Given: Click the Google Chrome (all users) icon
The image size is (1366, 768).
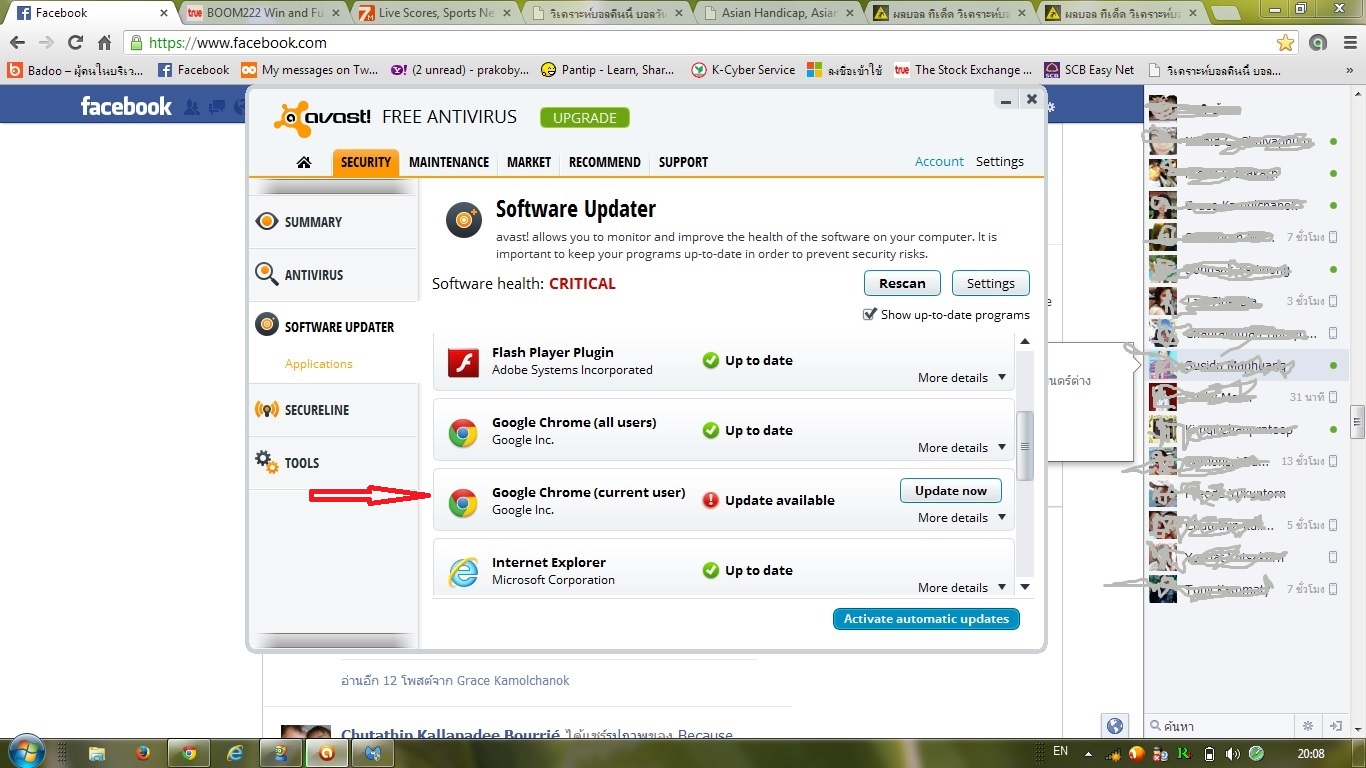Looking at the screenshot, I should [463, 432].
